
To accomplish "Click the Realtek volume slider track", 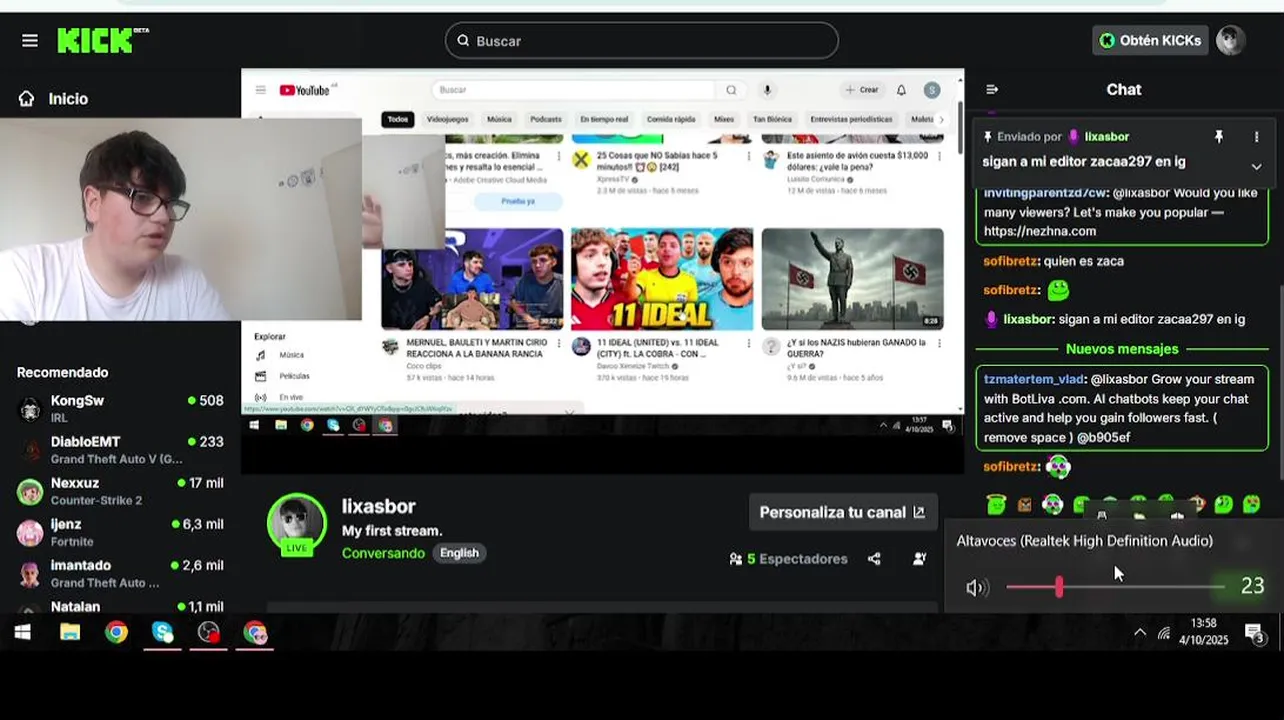I will [x=1115, y=587].
